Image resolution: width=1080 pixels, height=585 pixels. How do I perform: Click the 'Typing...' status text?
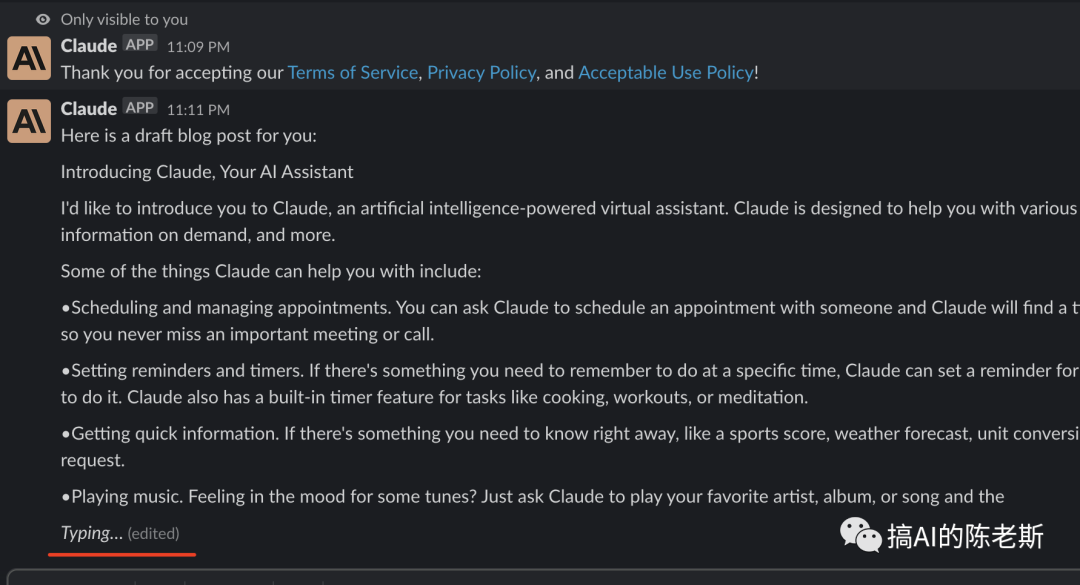(x=92, y=533)
